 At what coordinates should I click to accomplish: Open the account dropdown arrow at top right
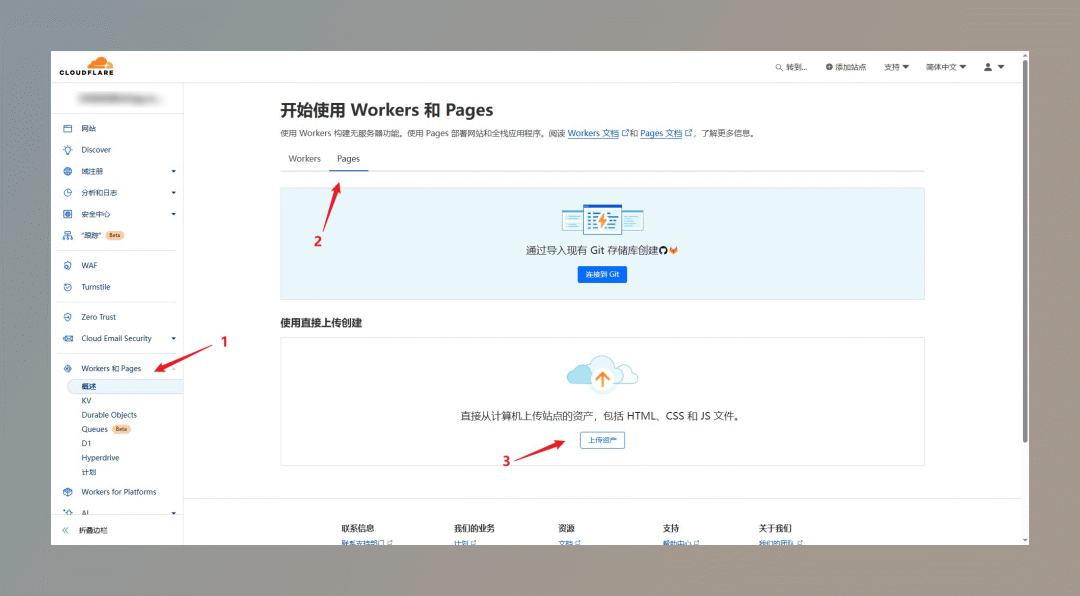1001,67
